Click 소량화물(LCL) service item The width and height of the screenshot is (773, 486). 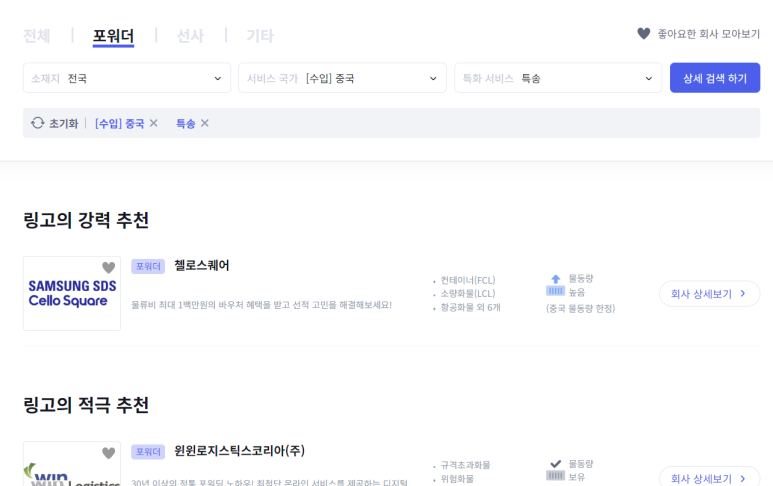click(467, 293)
